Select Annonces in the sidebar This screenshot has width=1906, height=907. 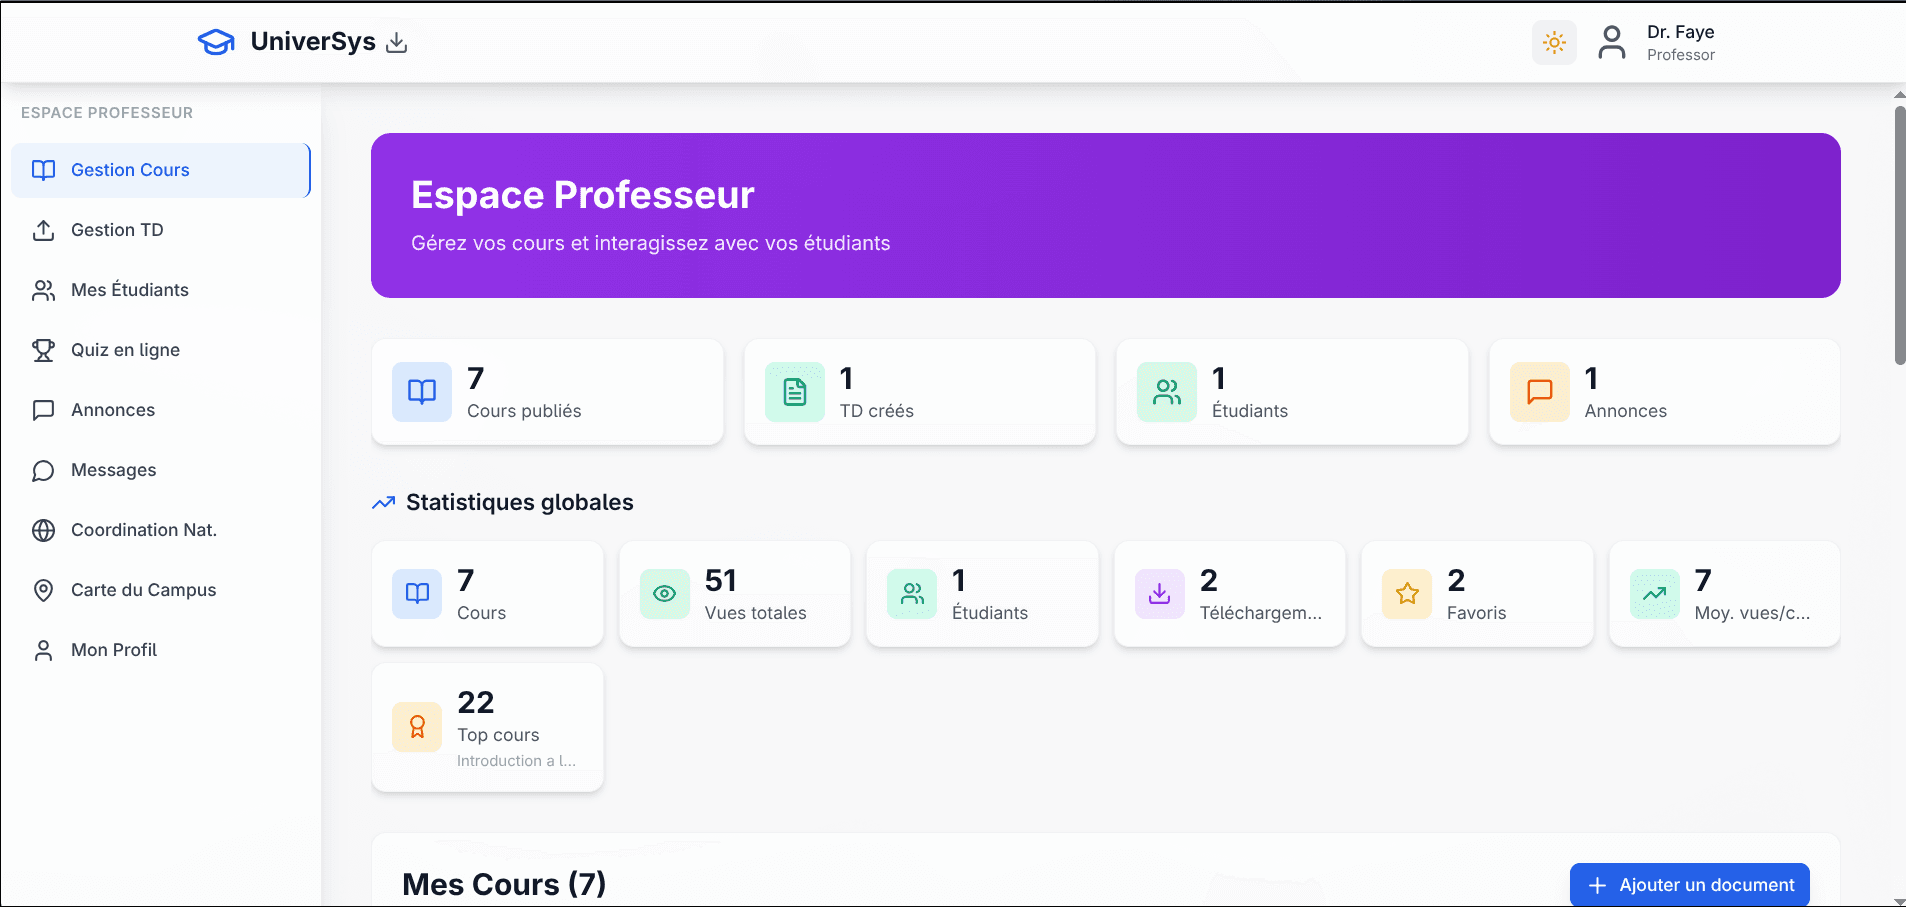coord(161,410)
